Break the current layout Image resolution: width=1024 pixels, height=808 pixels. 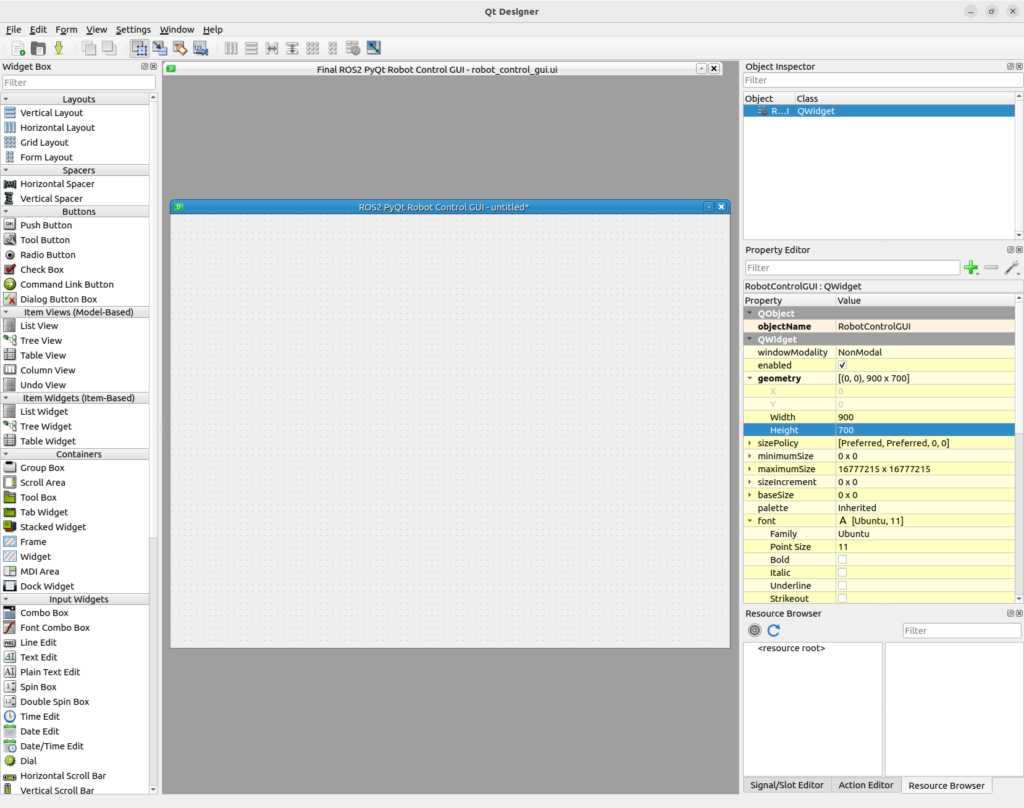point(353,48)
